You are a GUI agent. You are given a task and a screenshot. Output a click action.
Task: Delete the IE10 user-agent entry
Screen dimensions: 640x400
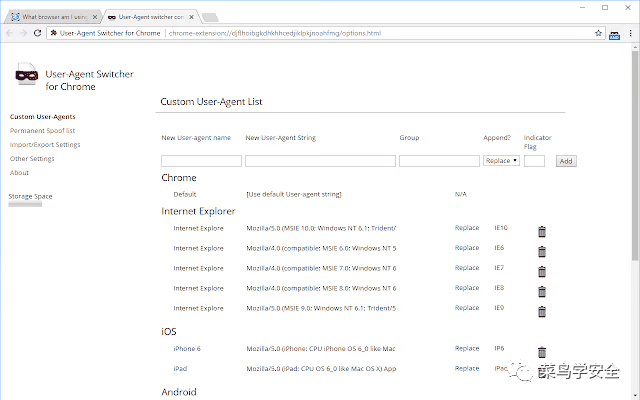tap(542, 231)
